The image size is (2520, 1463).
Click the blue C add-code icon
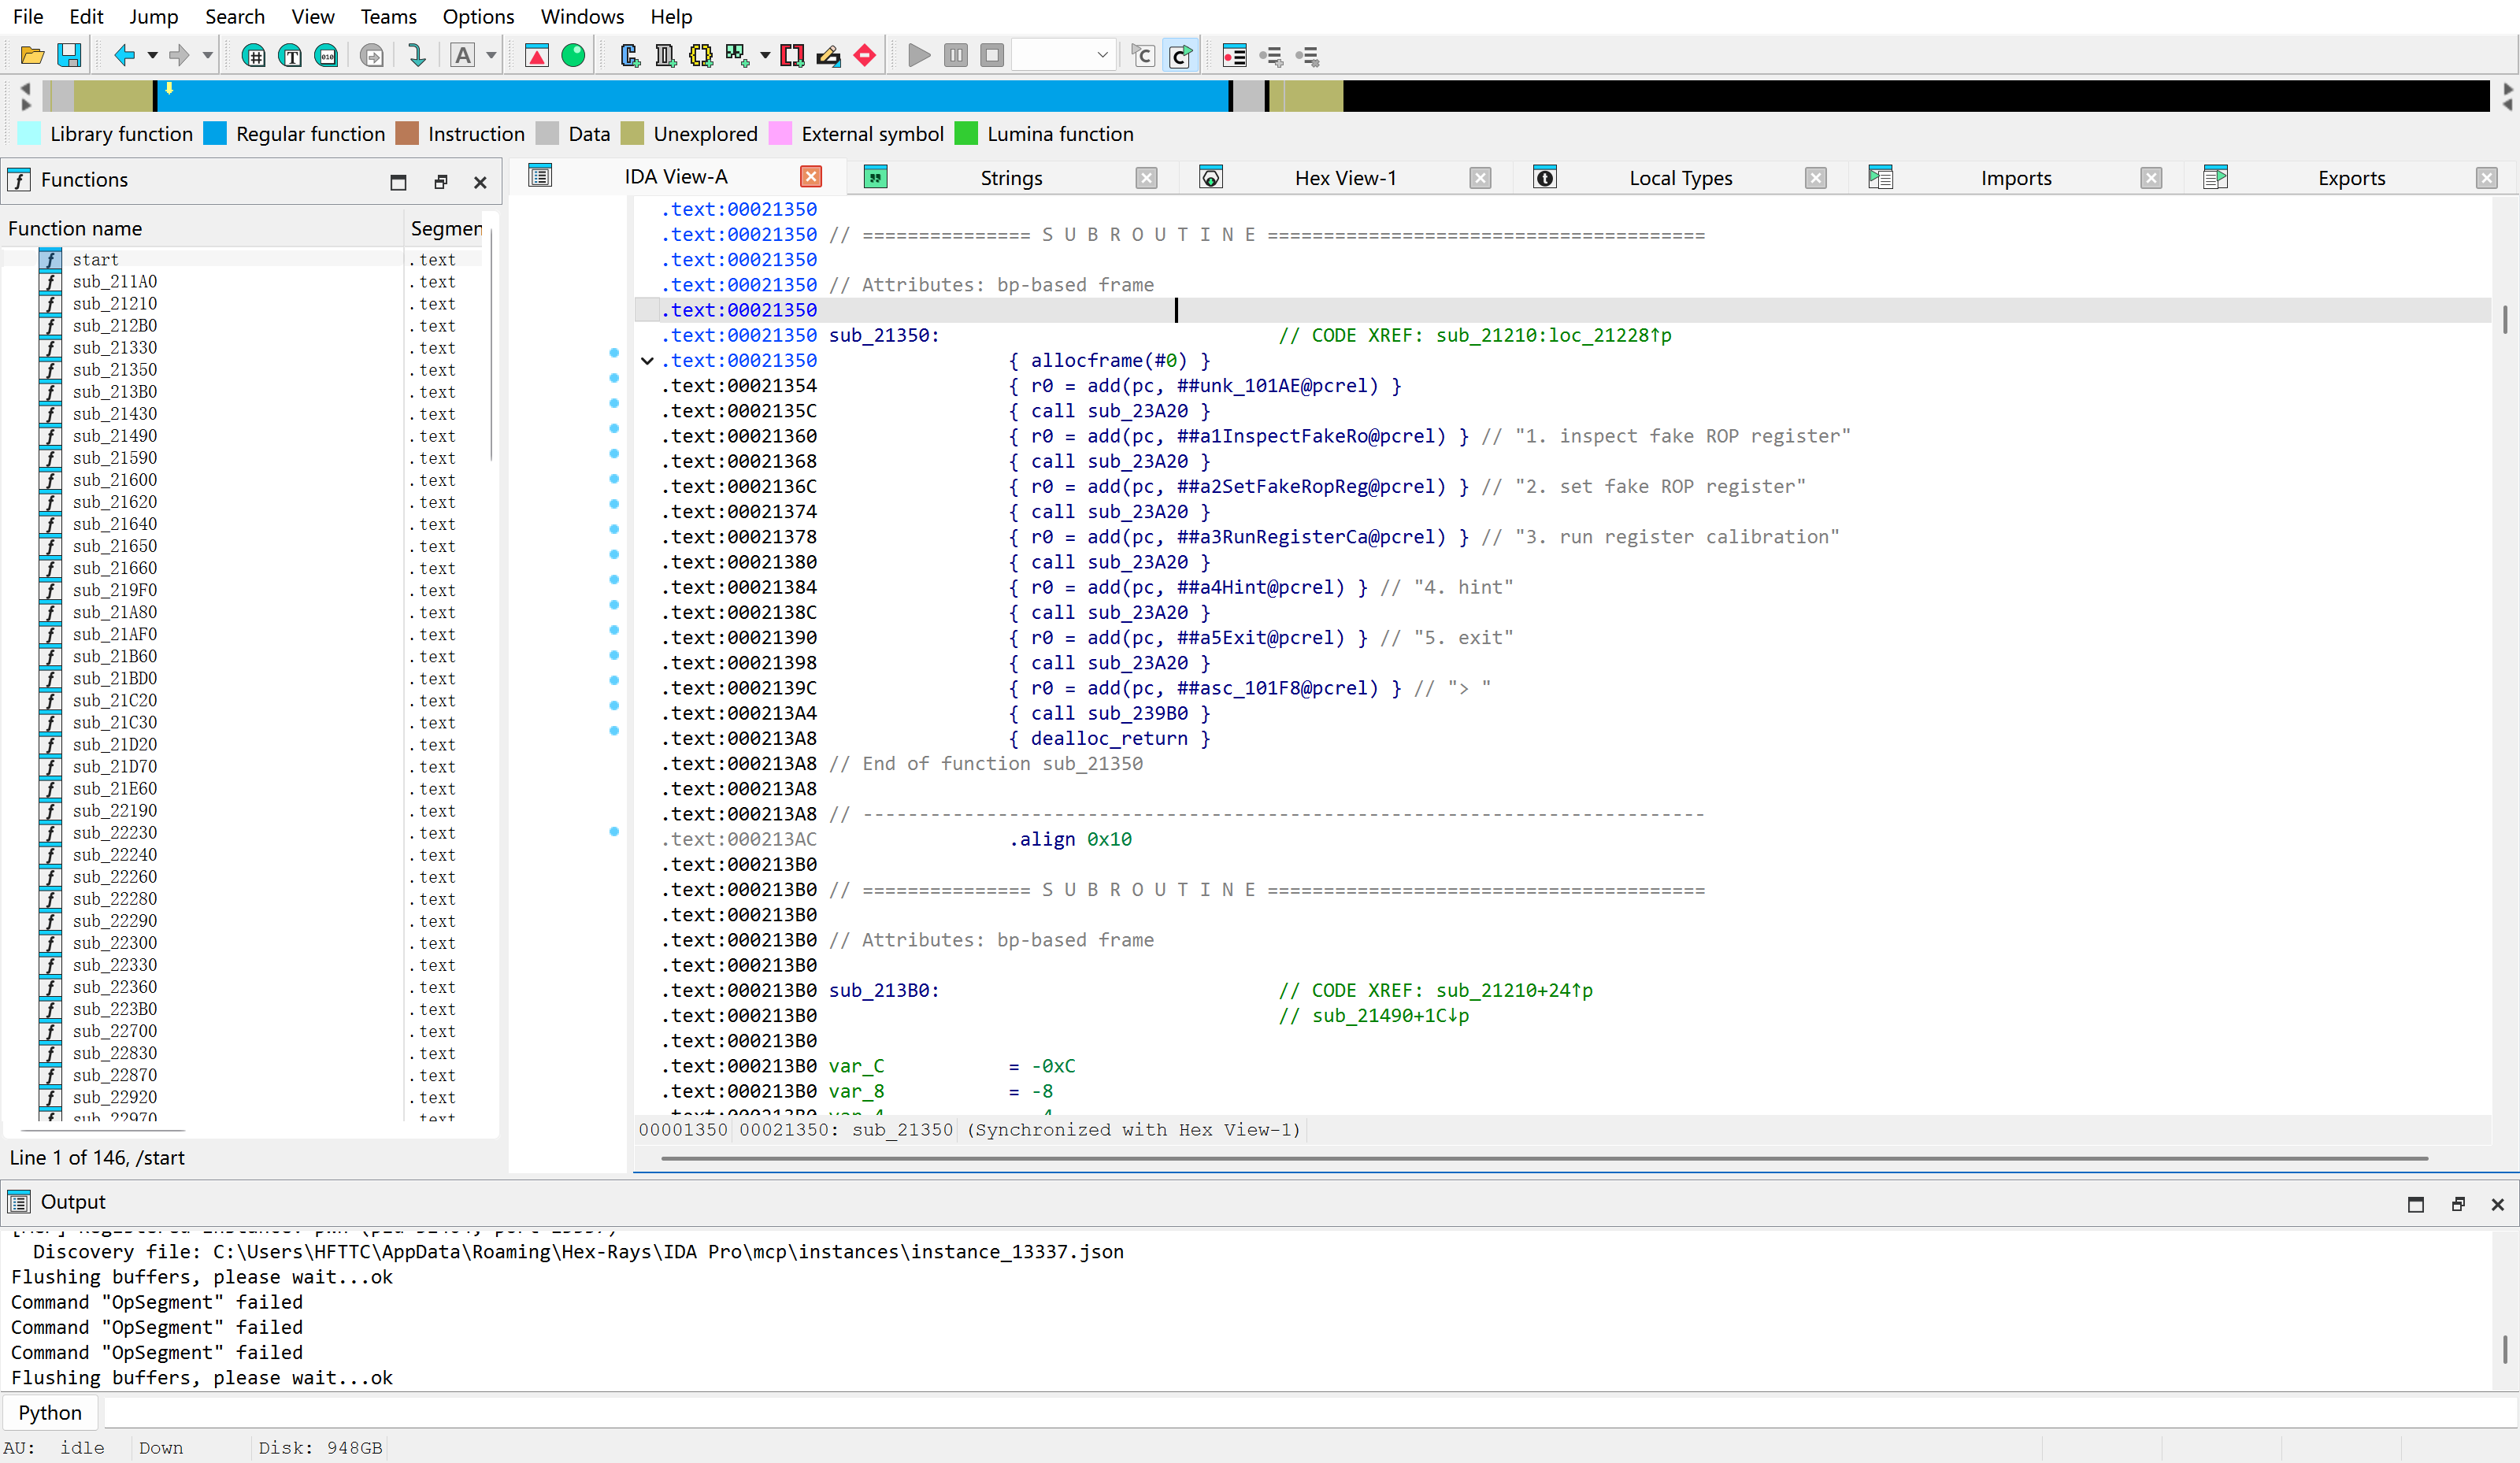coord(629,55)
